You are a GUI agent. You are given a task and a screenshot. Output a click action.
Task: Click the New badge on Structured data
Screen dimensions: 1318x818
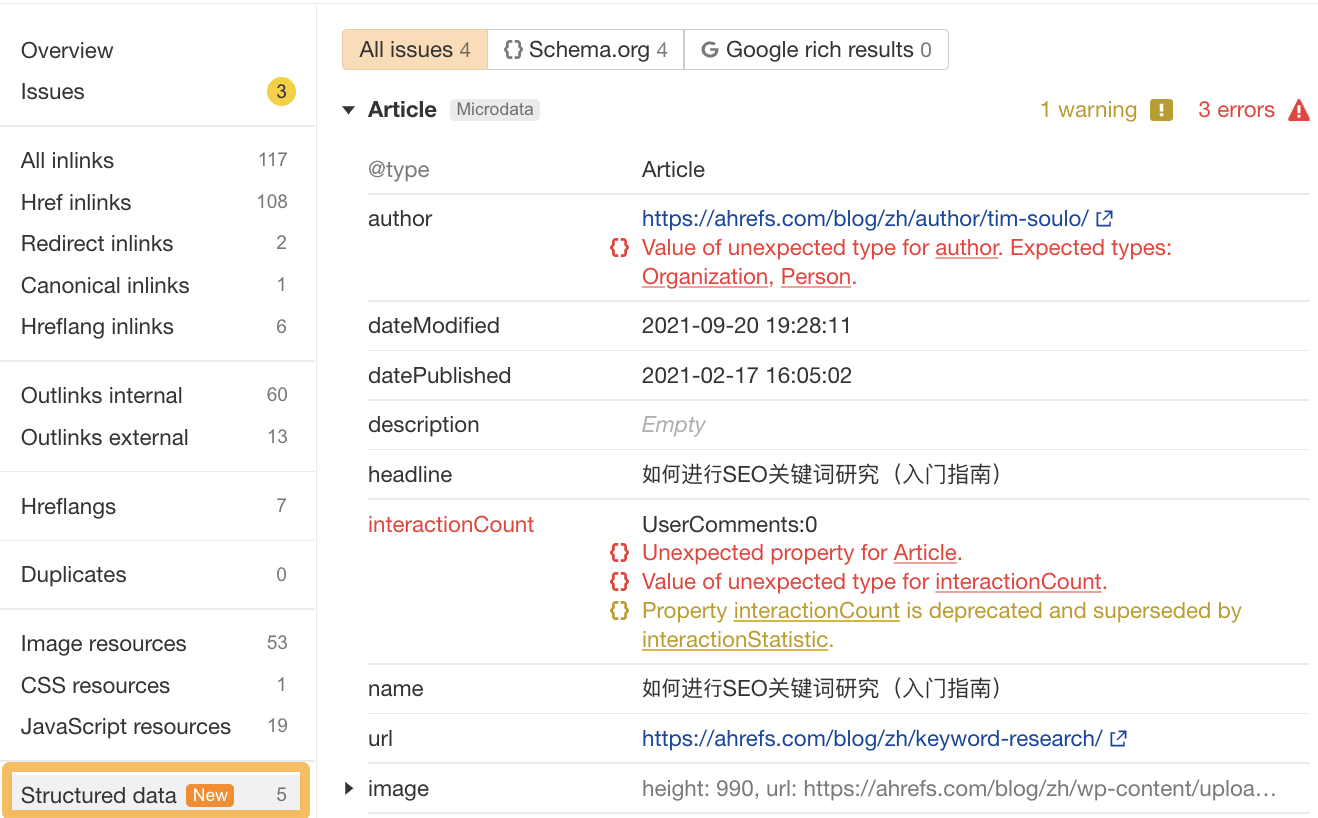click(x=210, y=795)
